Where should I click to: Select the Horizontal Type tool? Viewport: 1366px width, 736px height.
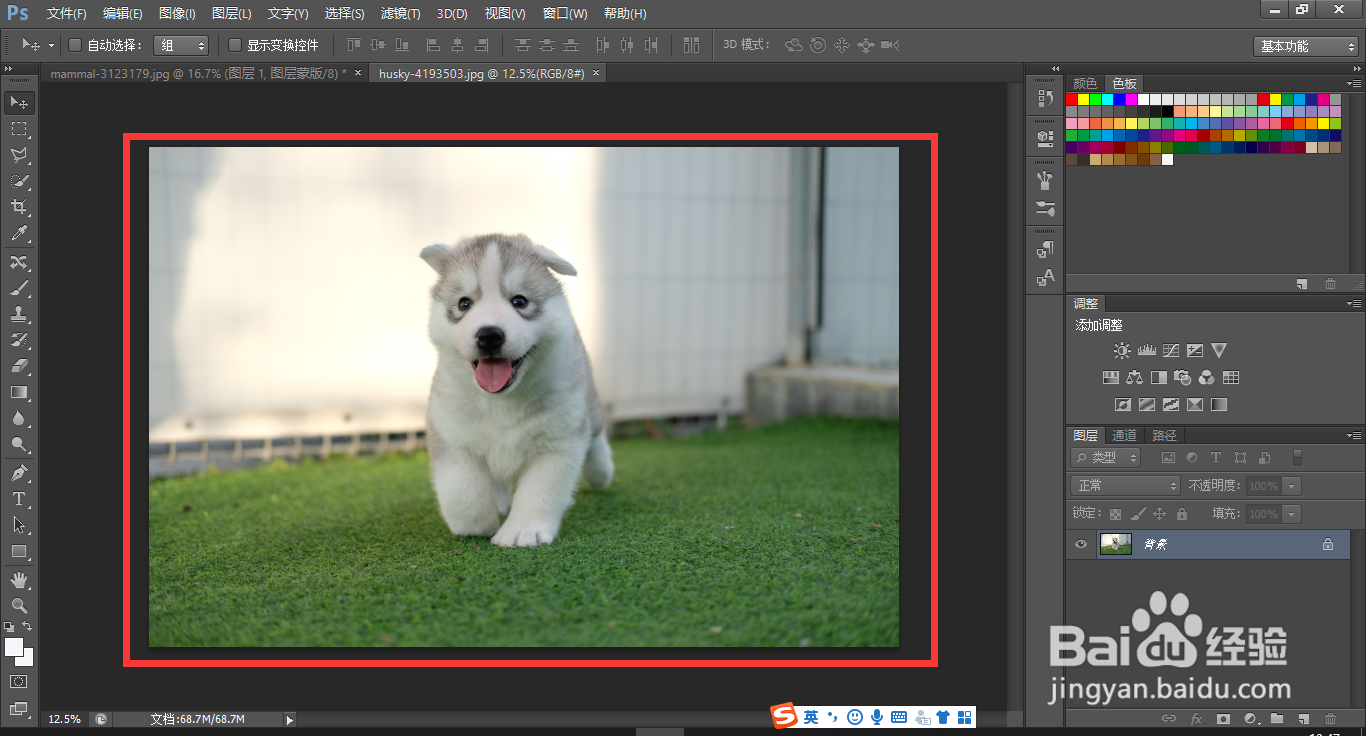tap(18, 499)
